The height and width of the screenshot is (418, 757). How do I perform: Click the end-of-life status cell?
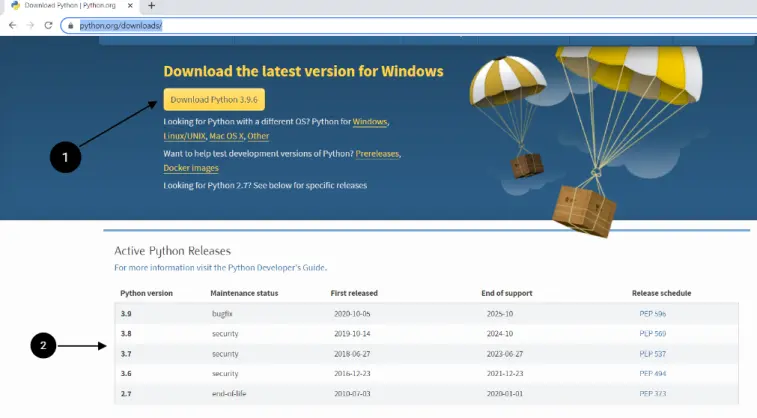click(229, 394)
